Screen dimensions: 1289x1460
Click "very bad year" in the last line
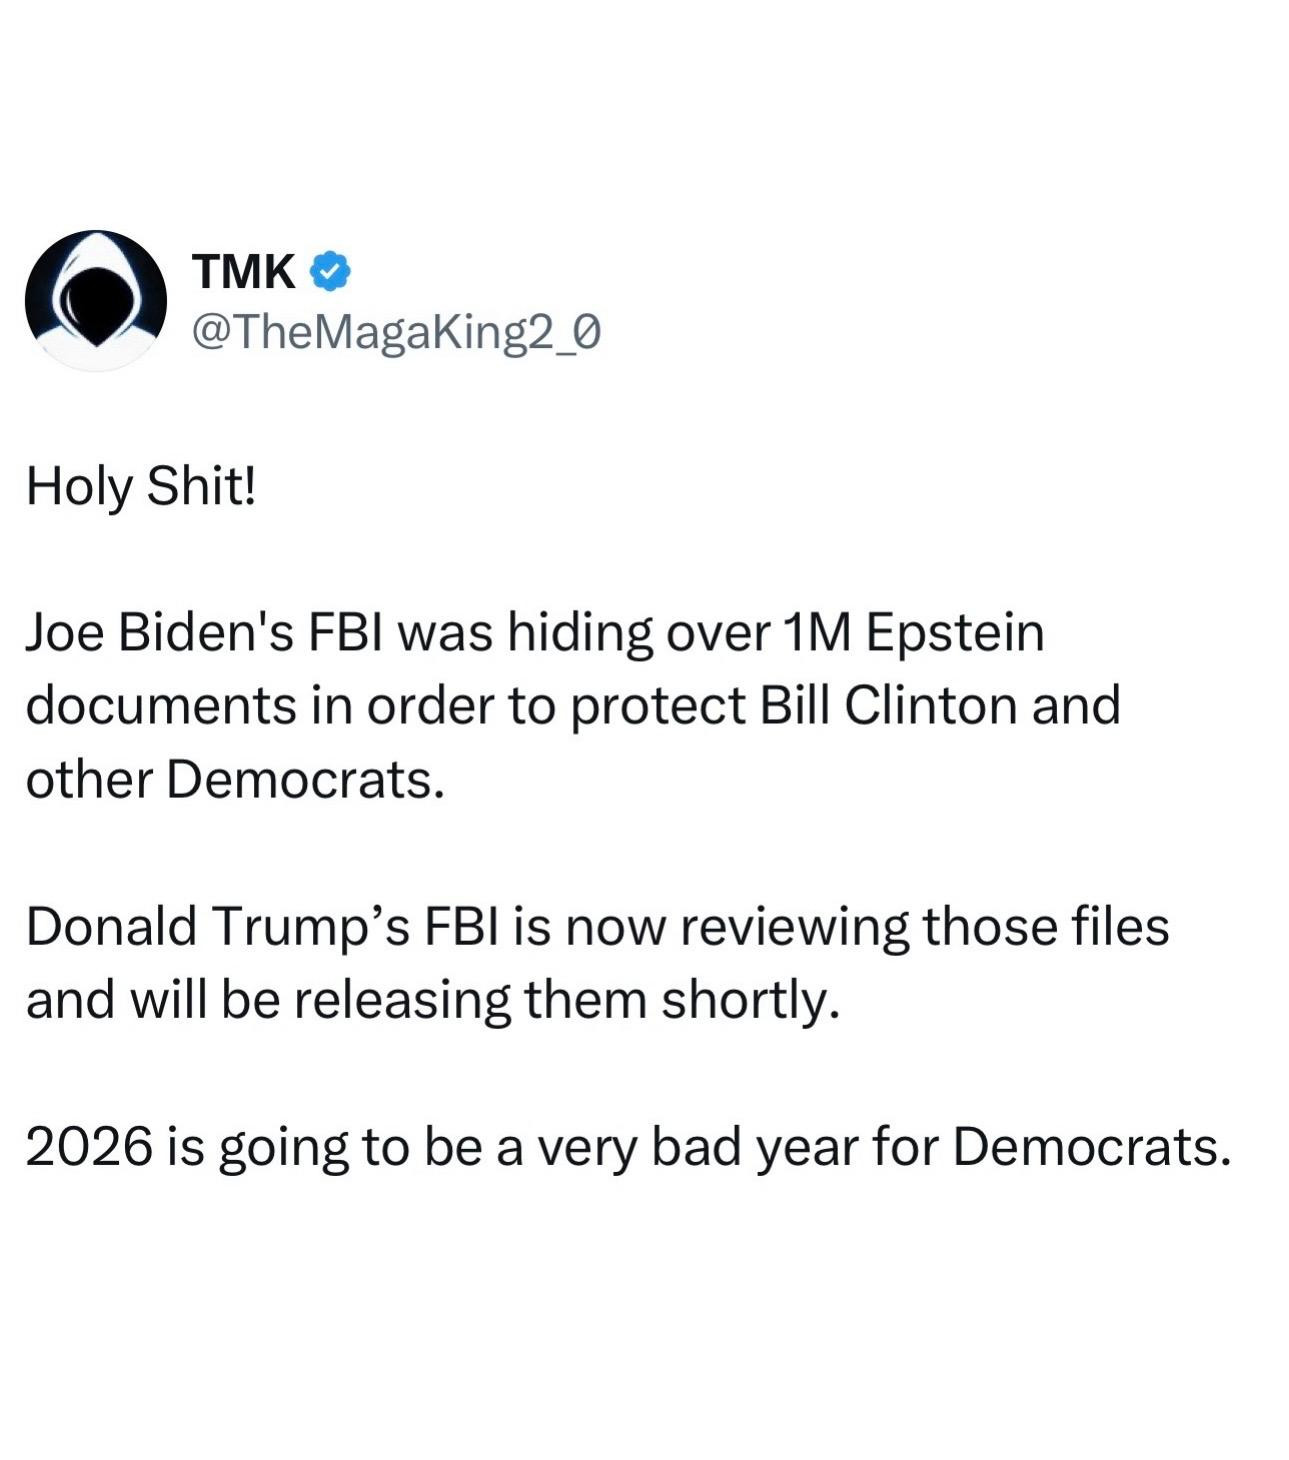pyautogui.click(x=699, y=1147)
